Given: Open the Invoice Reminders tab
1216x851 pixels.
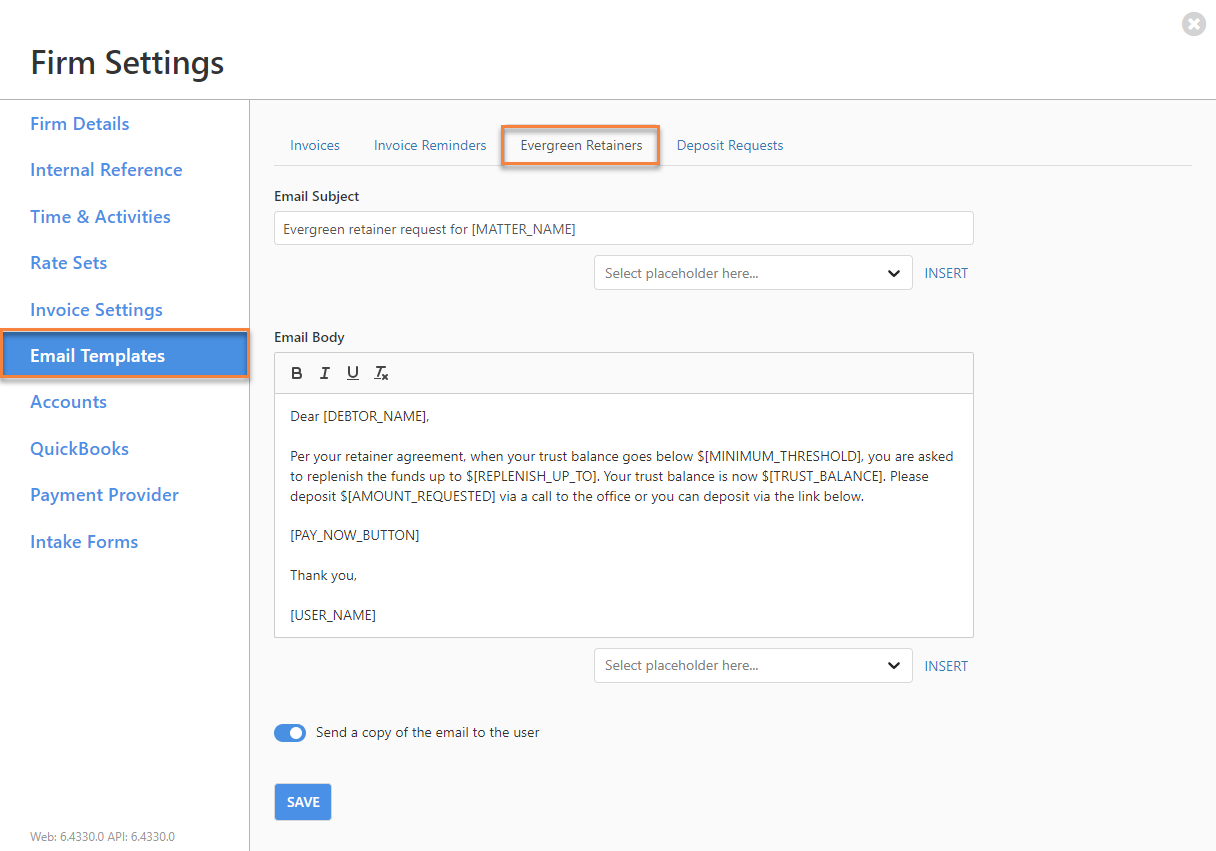Looking at the screenshot, I should pyautogui.click(x=430, y=145).
